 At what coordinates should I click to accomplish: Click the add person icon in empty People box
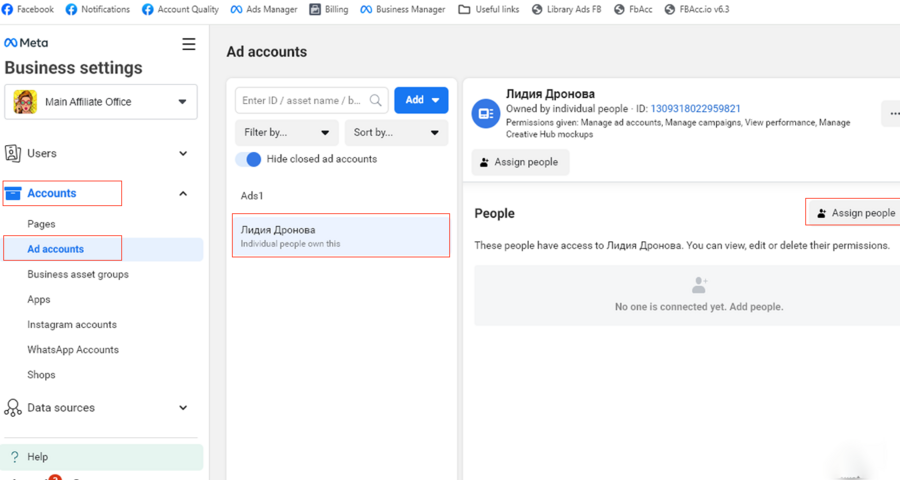[699, 285]
